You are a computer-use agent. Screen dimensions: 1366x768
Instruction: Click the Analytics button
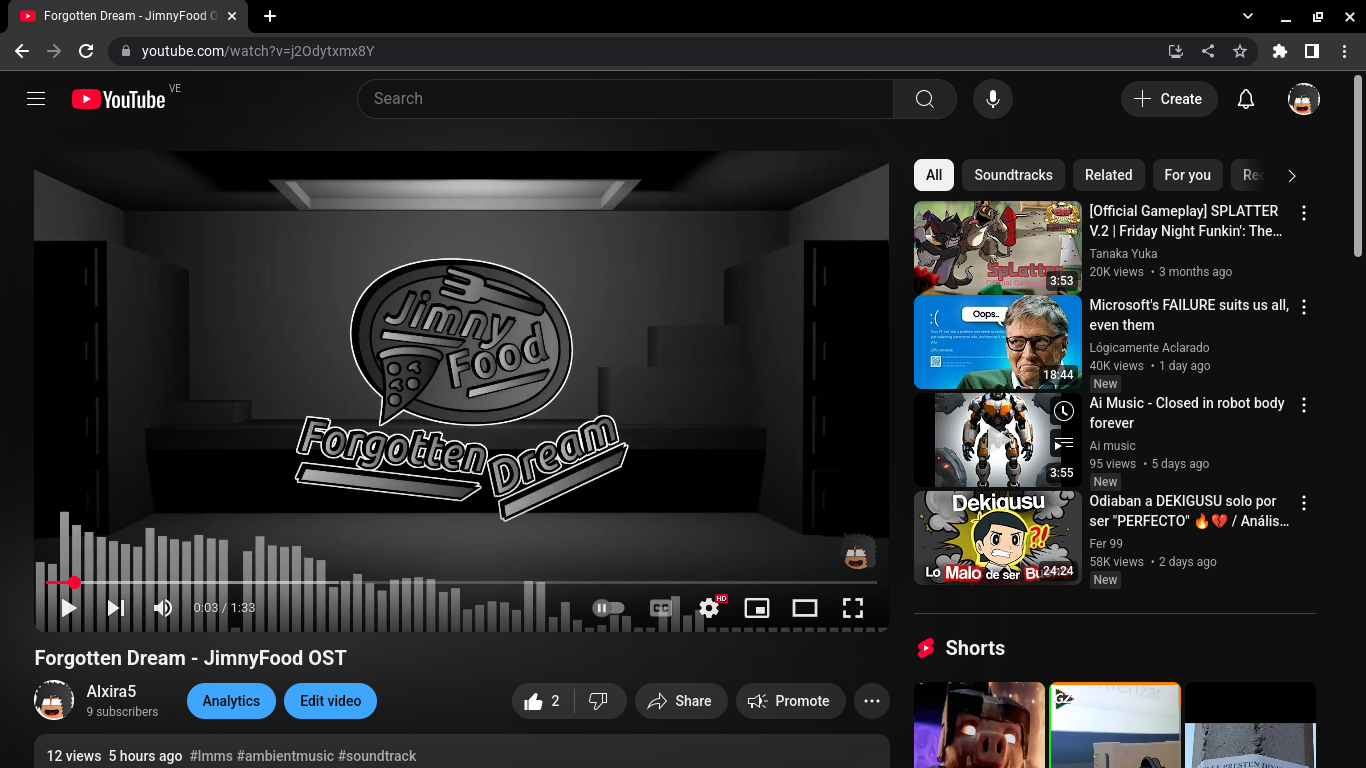coord(231,701)
